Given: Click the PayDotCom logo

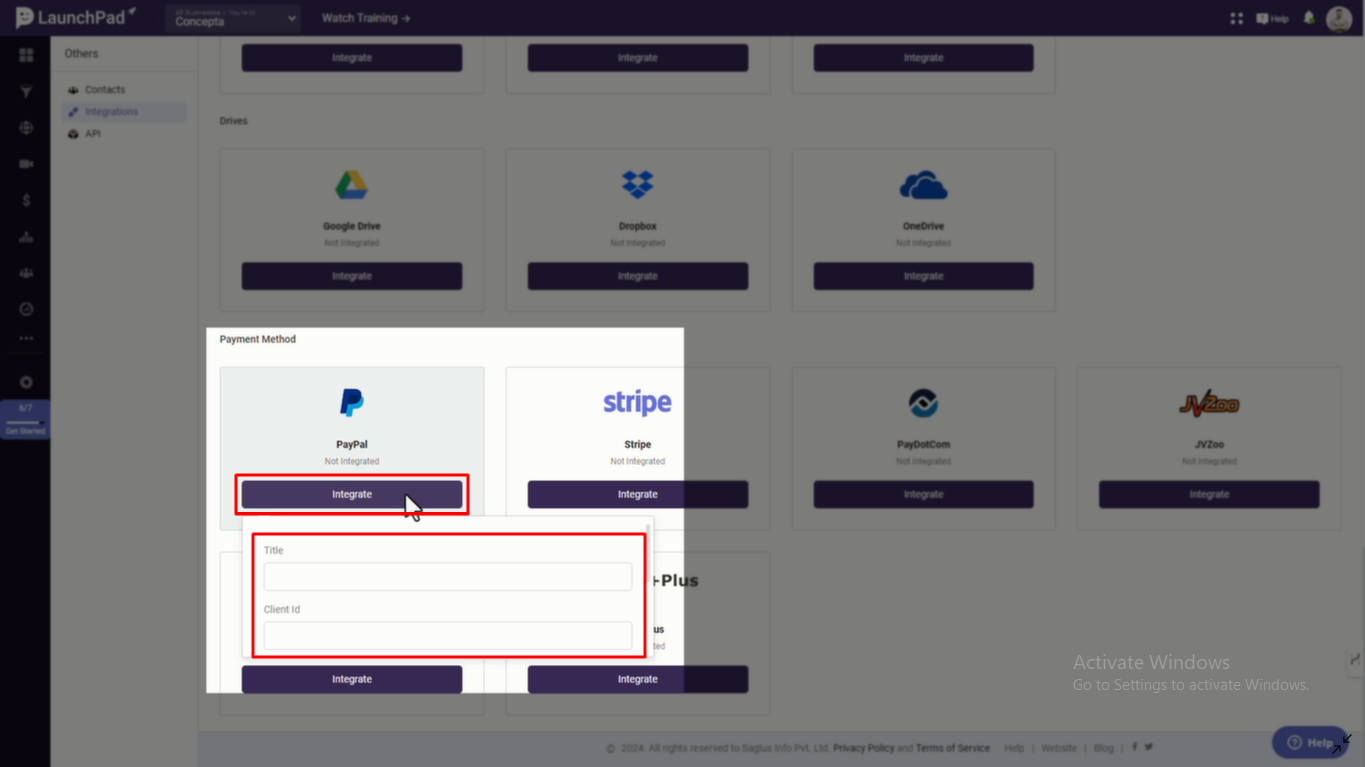Looking at the screenshot, I should click(923, 403).
